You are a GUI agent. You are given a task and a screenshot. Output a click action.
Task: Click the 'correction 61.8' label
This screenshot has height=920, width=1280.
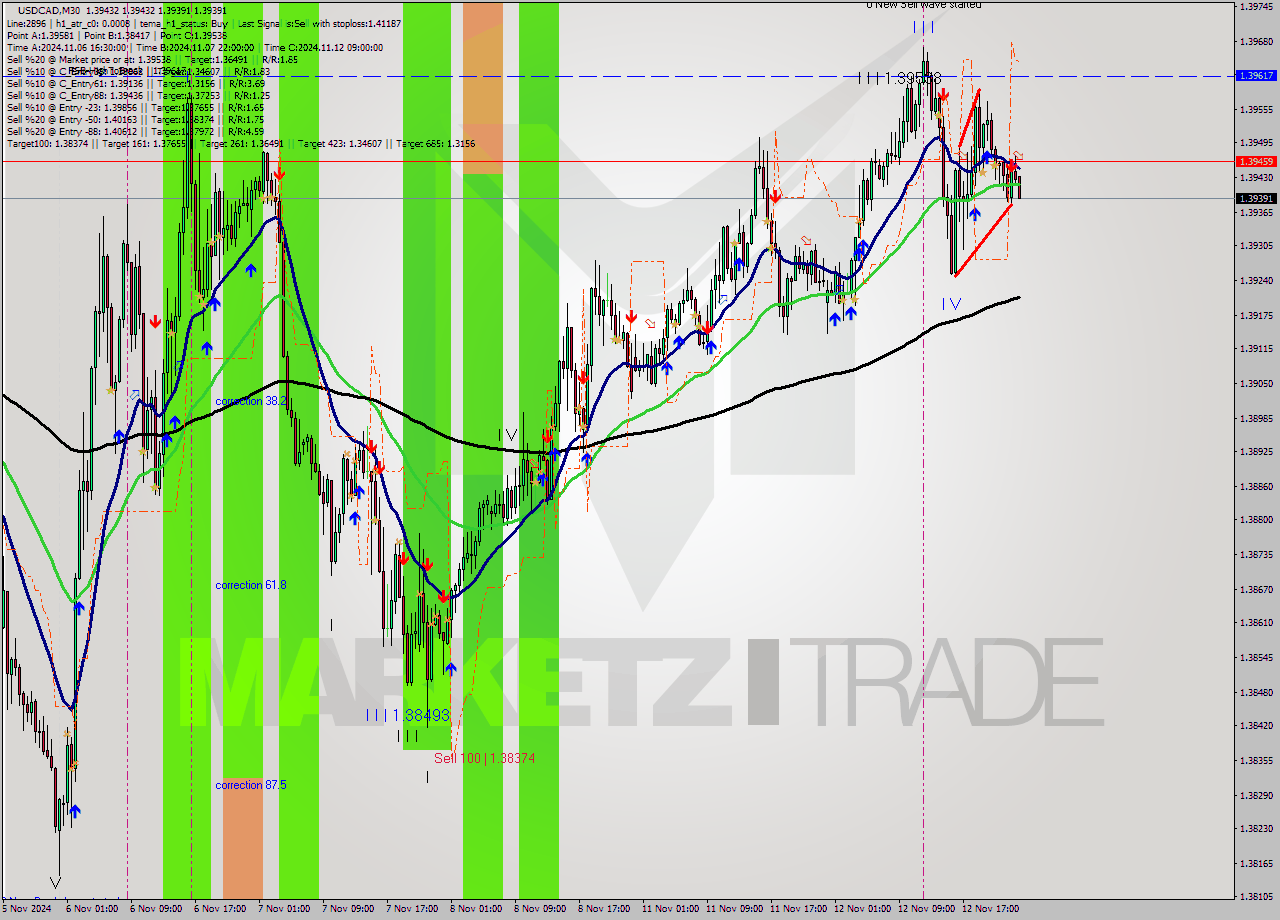[x=251, y=585]
